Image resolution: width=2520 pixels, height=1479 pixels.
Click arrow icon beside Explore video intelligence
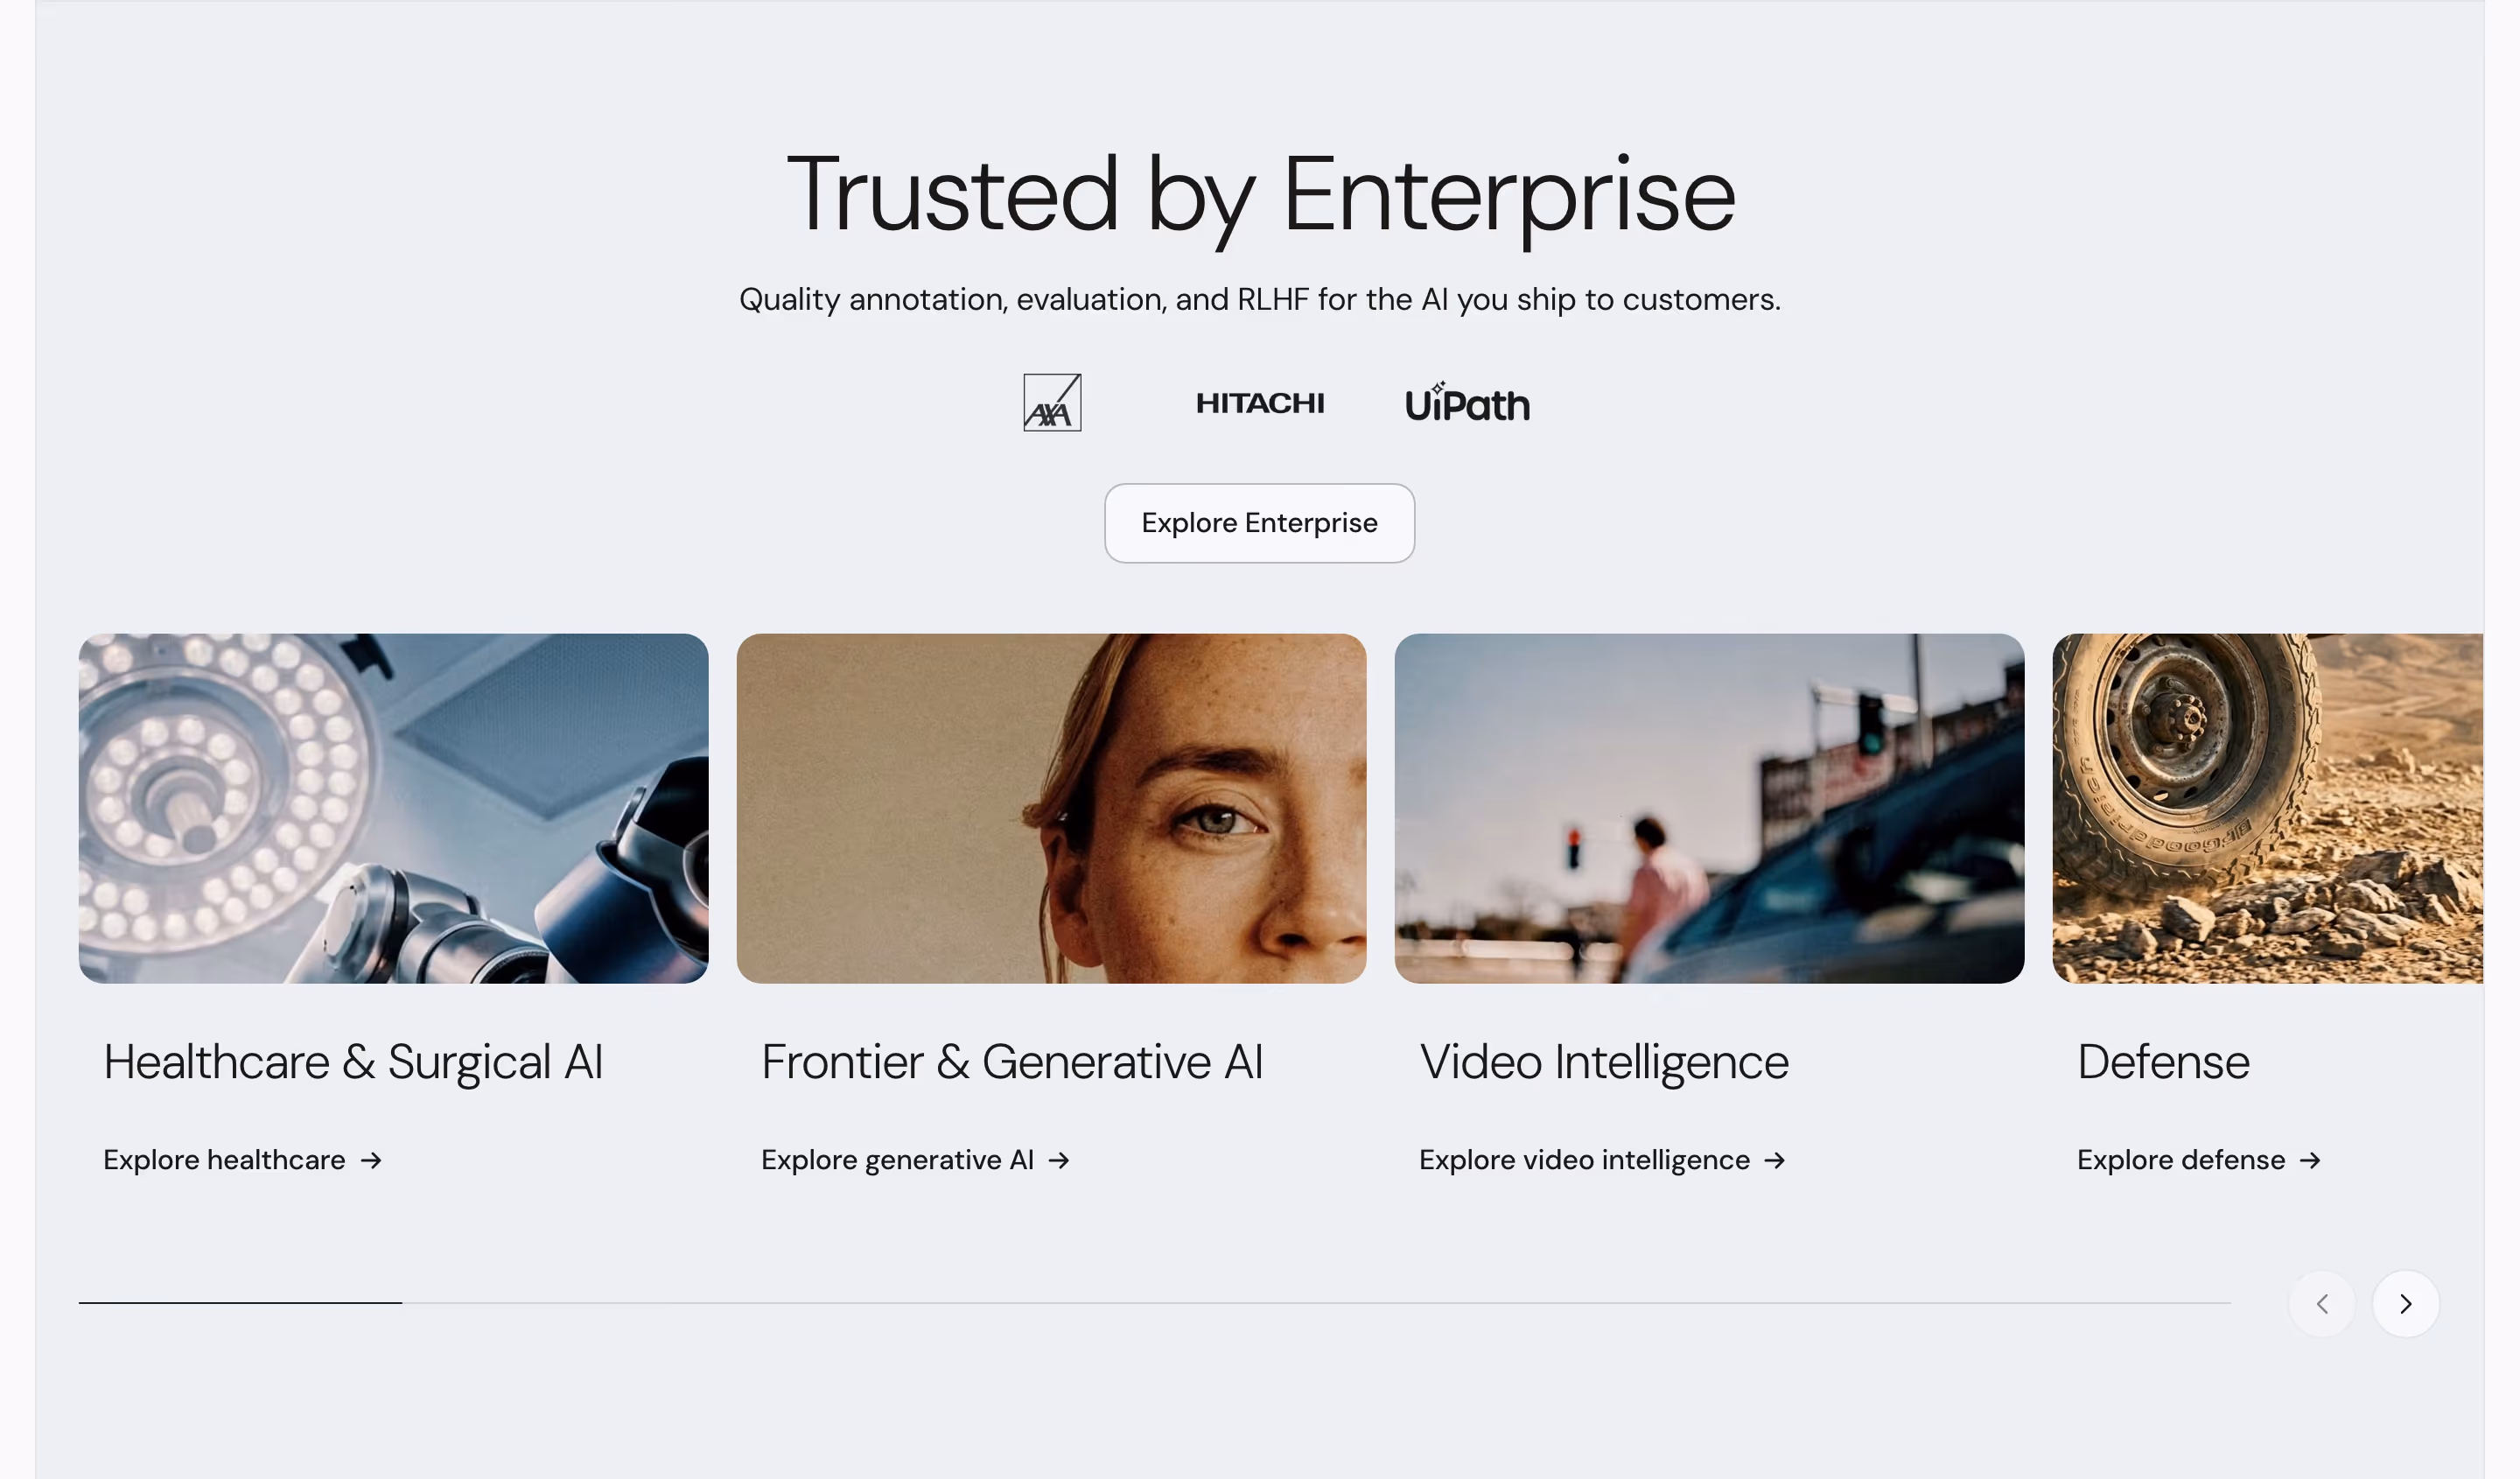pyautogui.click(x=1775, y=1160)
